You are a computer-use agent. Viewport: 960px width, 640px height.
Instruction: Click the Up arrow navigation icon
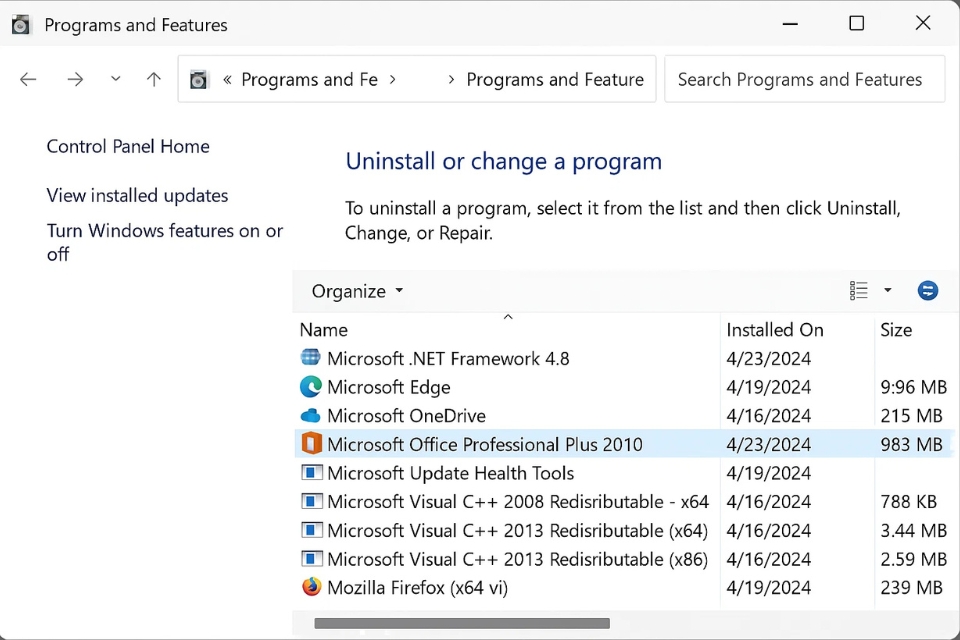[153, 80]
